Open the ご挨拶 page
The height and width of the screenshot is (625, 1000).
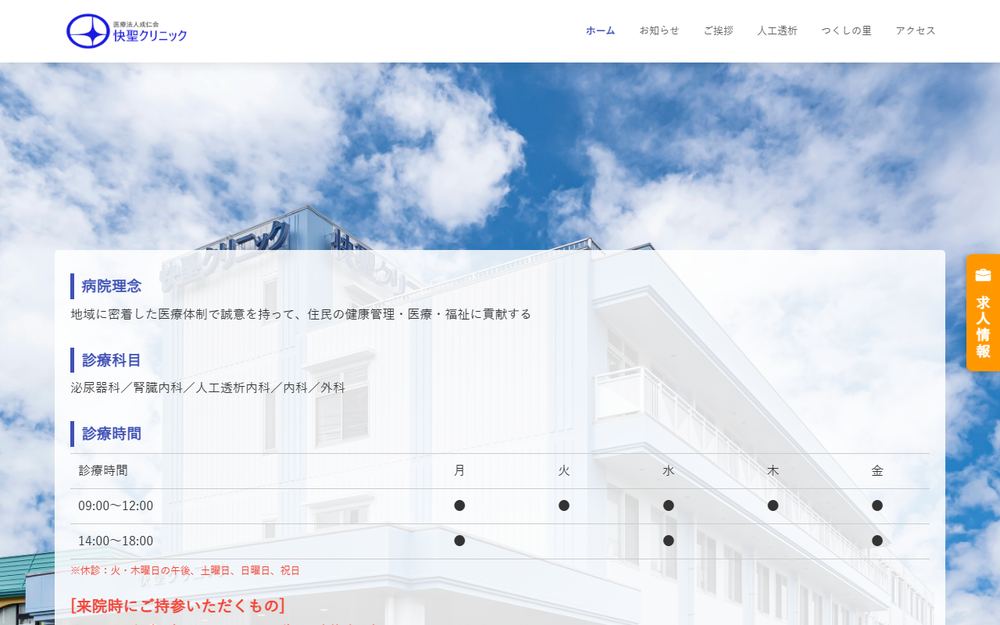pos(718,31)
